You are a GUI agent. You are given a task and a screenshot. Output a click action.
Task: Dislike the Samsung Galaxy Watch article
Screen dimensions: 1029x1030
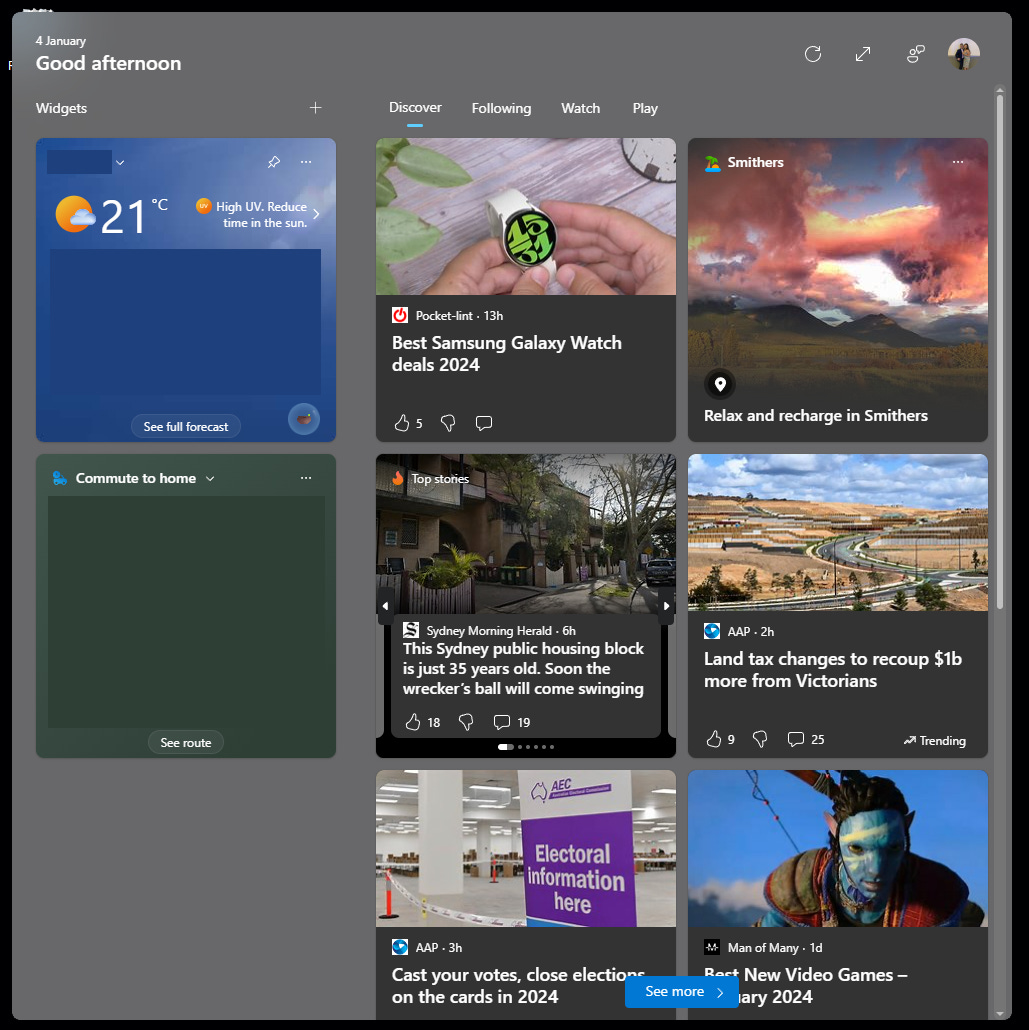tap(448, 423)
